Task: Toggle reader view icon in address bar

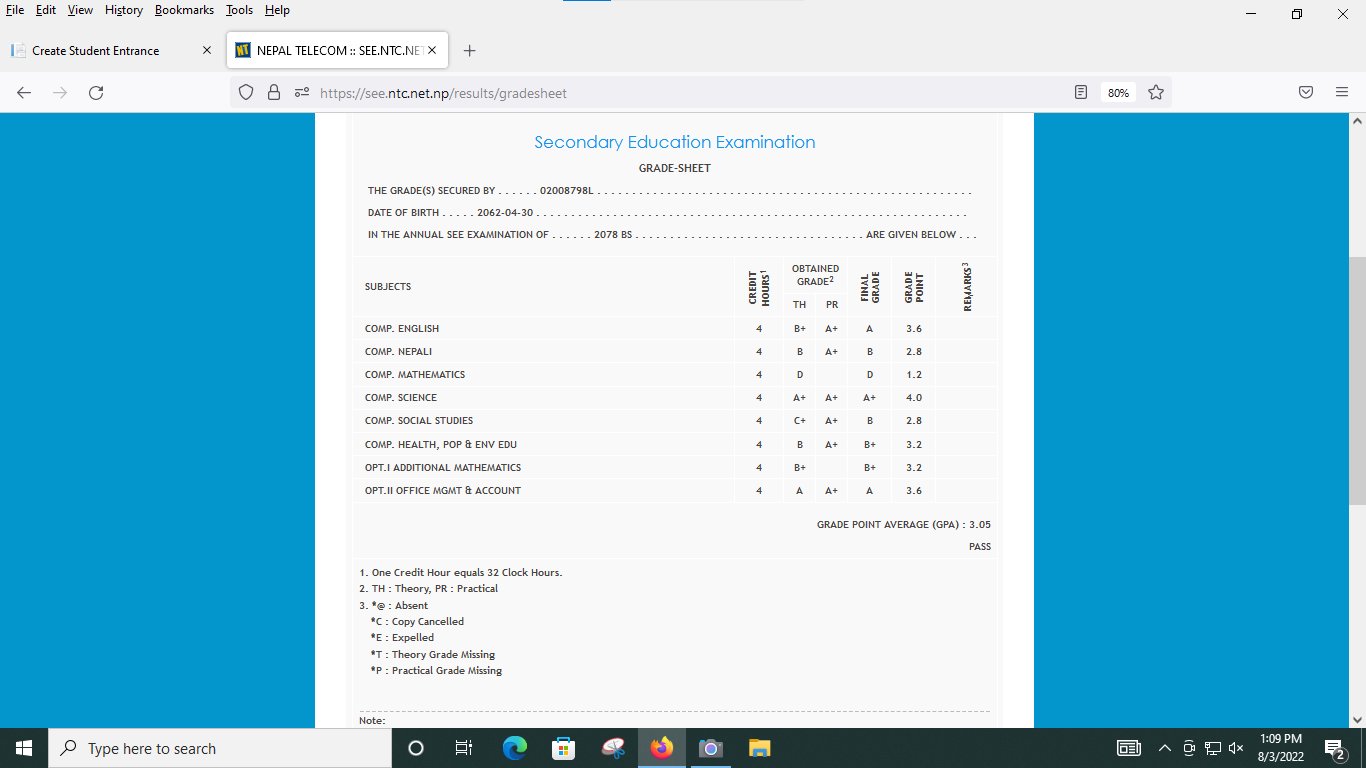Action: 1080,93
